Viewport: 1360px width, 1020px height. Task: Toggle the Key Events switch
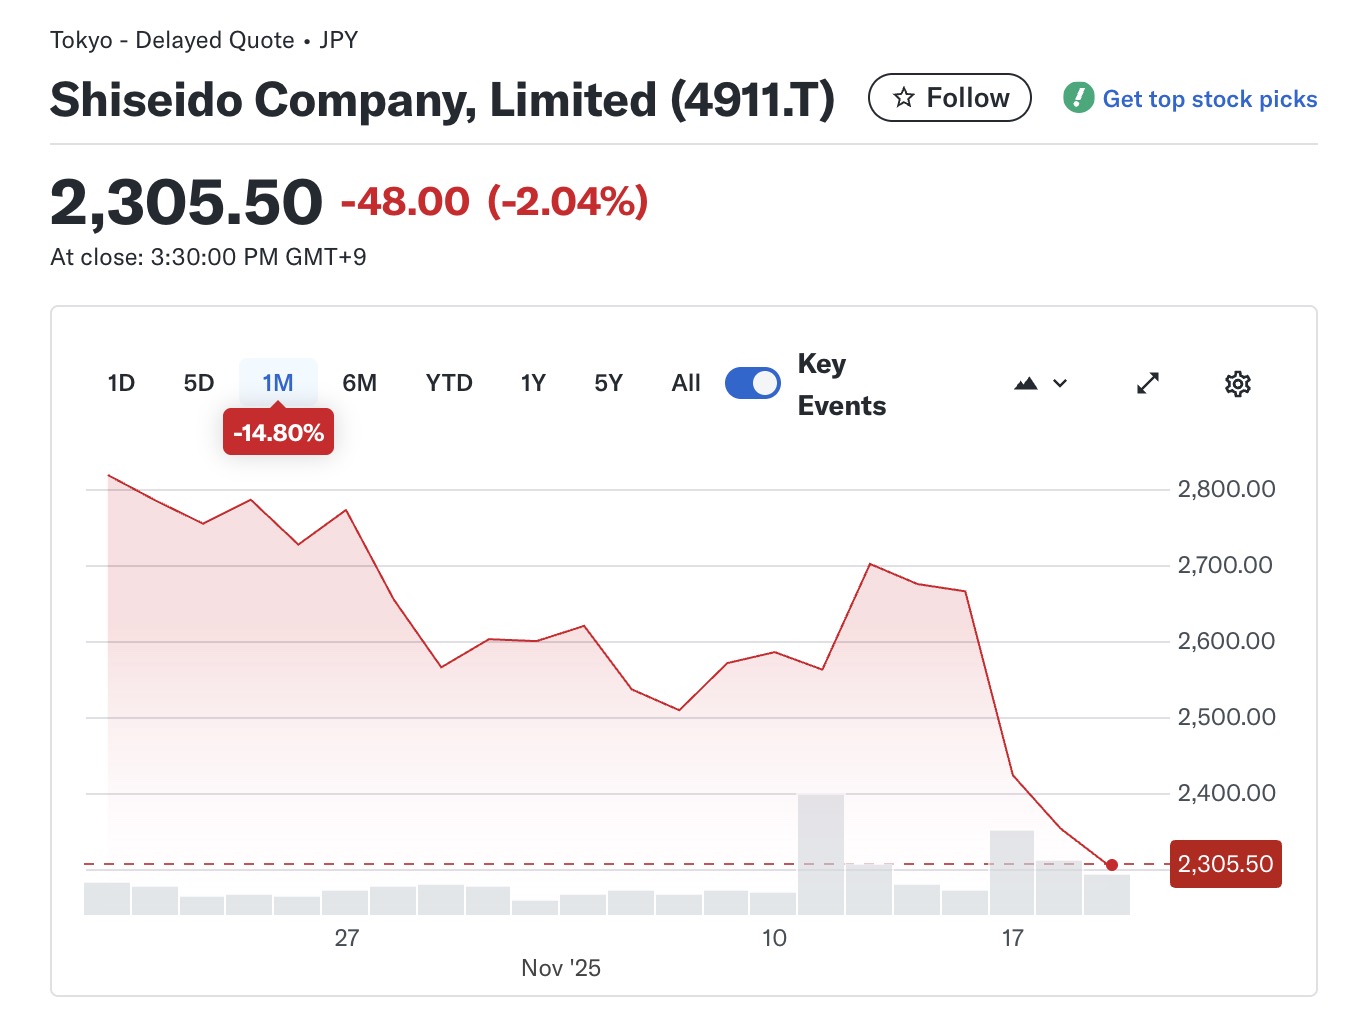point(753,383)
